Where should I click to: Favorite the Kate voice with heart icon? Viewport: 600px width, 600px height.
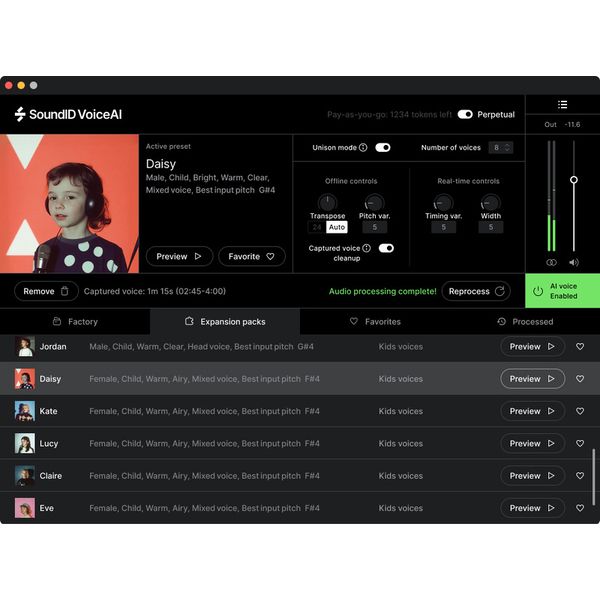pos(580,411)
